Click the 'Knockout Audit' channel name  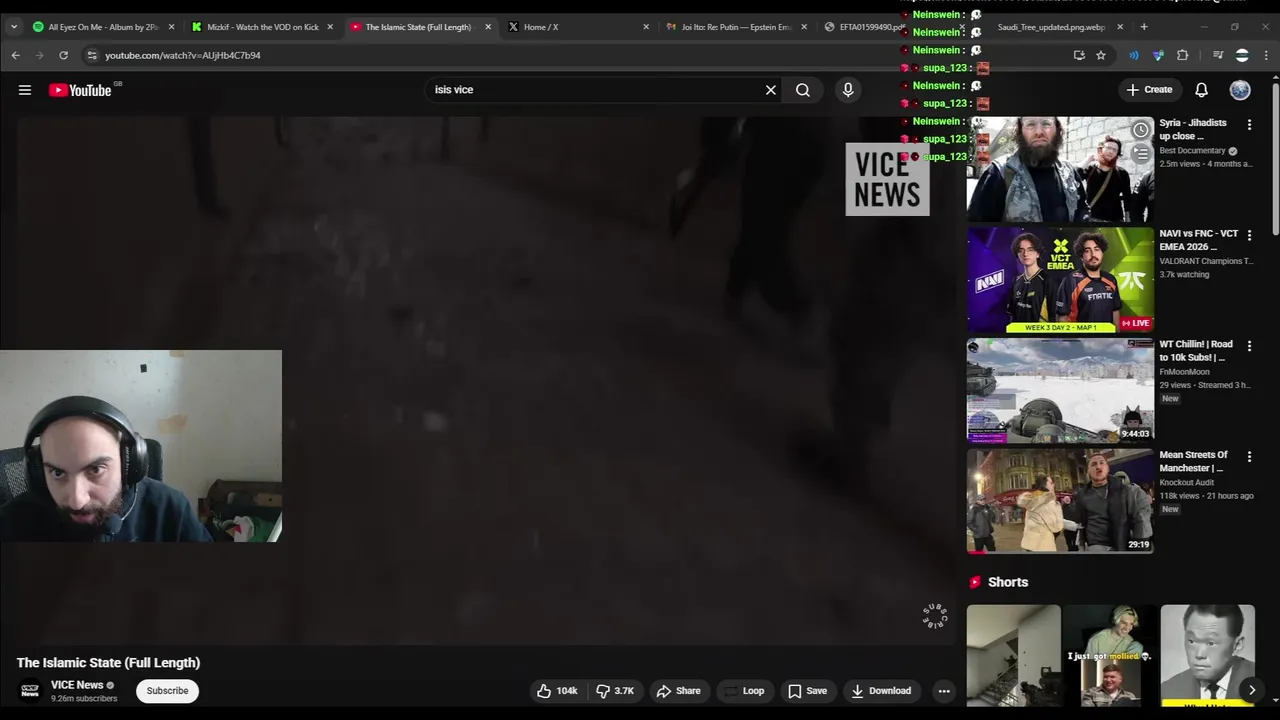pos(1187,483)
